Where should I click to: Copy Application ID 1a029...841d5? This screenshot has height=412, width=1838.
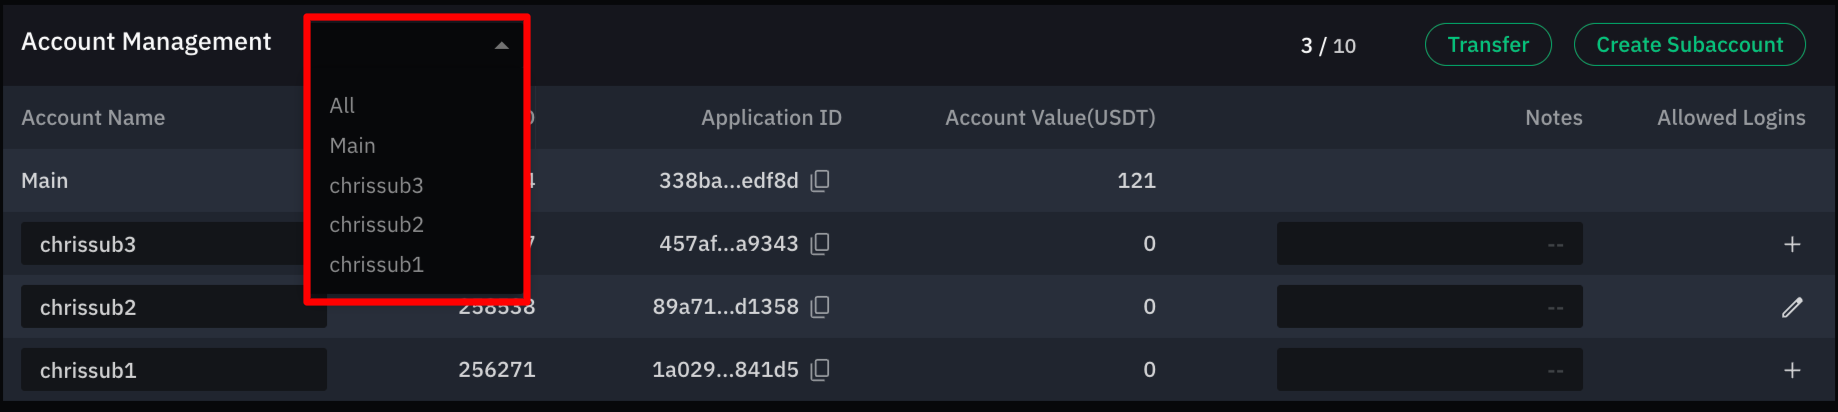[820, 370]
